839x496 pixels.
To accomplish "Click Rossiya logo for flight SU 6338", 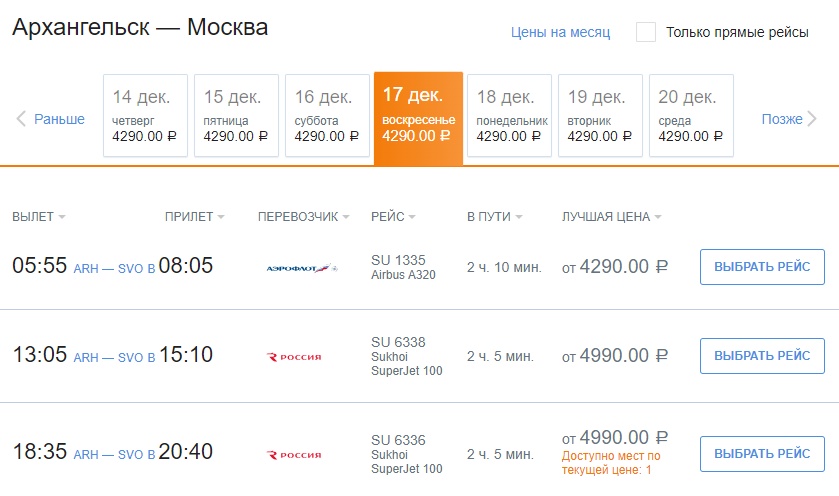I will (294, 357).
